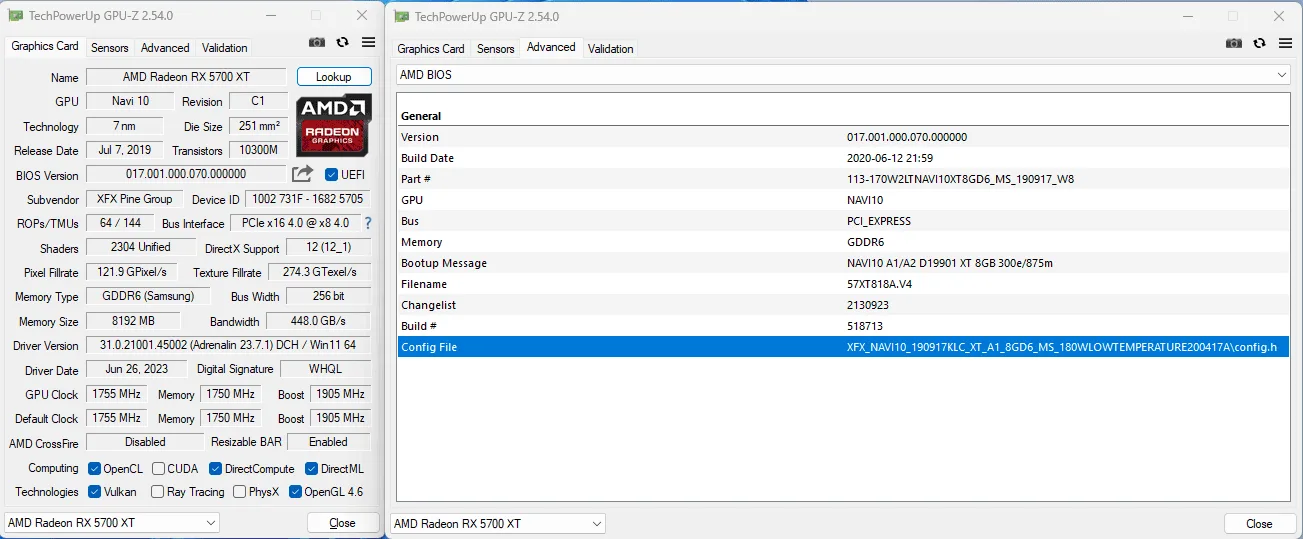Toggle the DirectCompute checkbox
The height and width of the screenshot is (539, 1303).
216,469
